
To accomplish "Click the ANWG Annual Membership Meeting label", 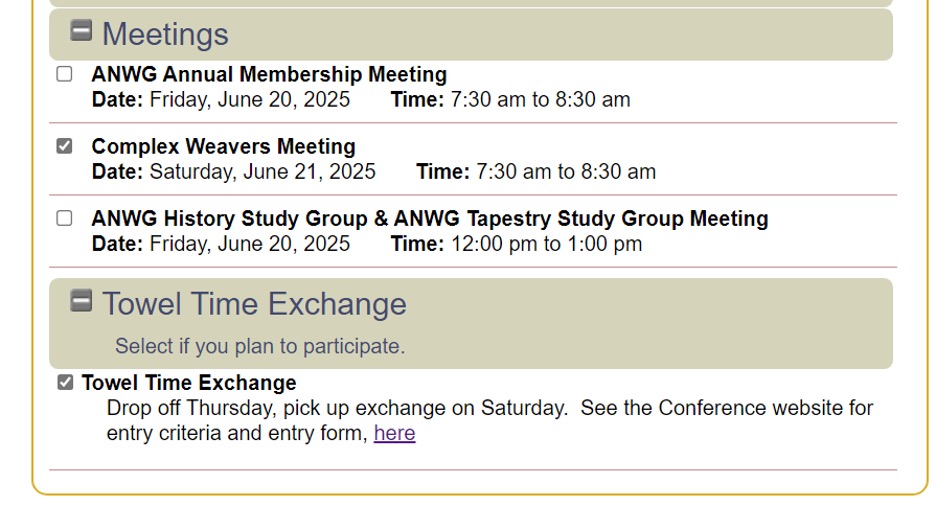I will tap(269, 74).
